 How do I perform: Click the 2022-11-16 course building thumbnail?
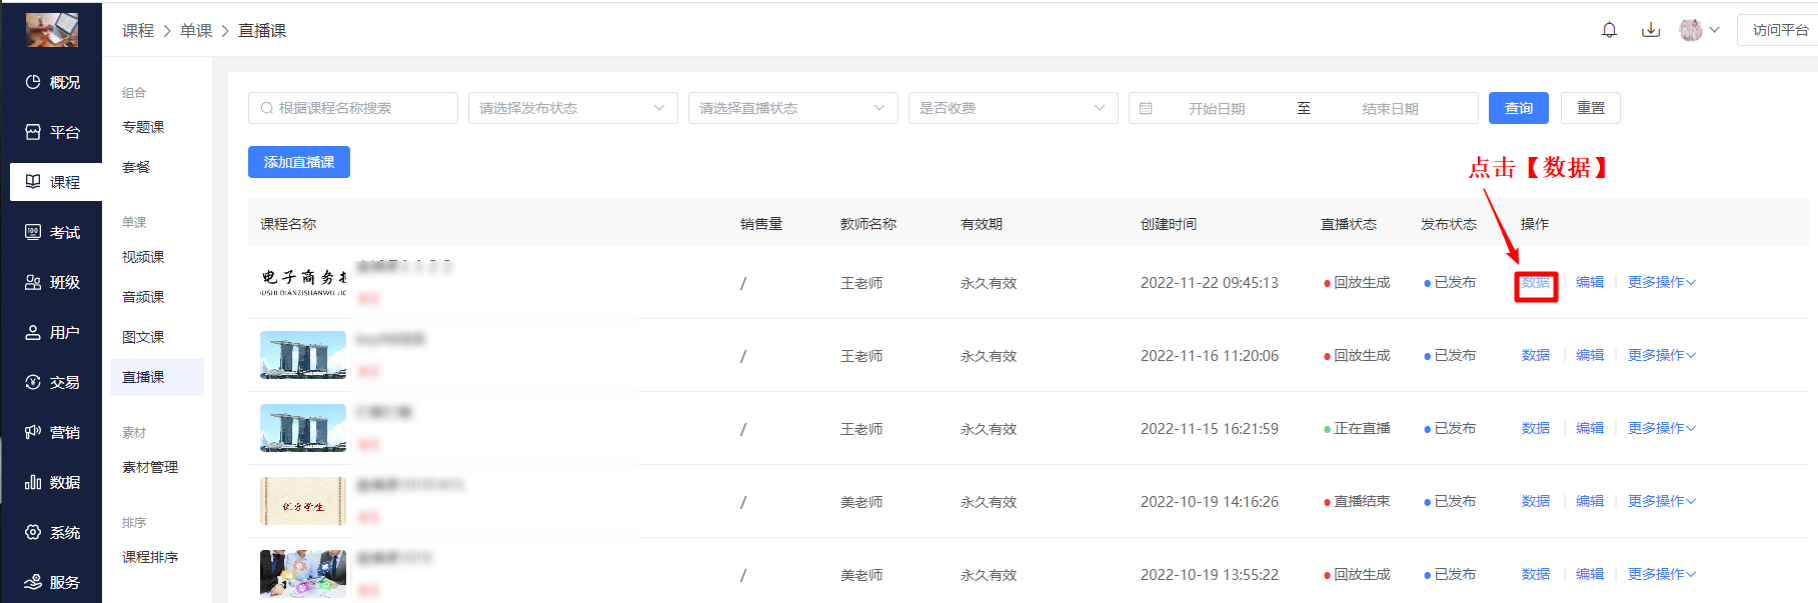coord(303,355)
